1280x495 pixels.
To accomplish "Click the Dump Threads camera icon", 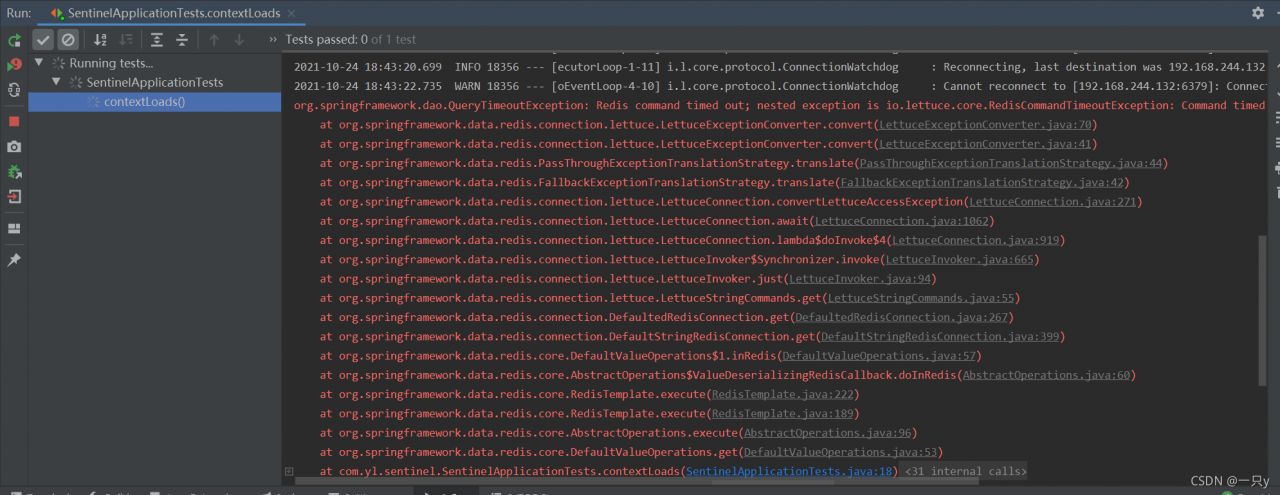I will point(14,147).
